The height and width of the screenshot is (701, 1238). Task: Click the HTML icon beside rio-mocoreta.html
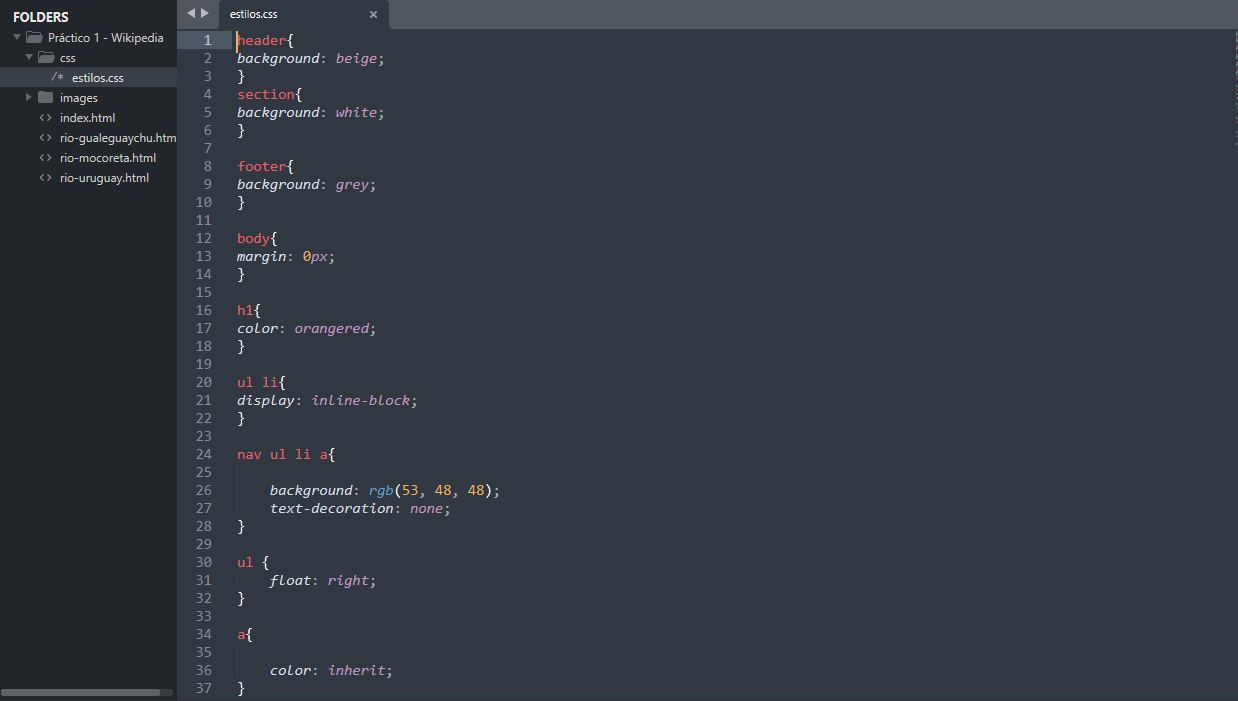[46, 158]
